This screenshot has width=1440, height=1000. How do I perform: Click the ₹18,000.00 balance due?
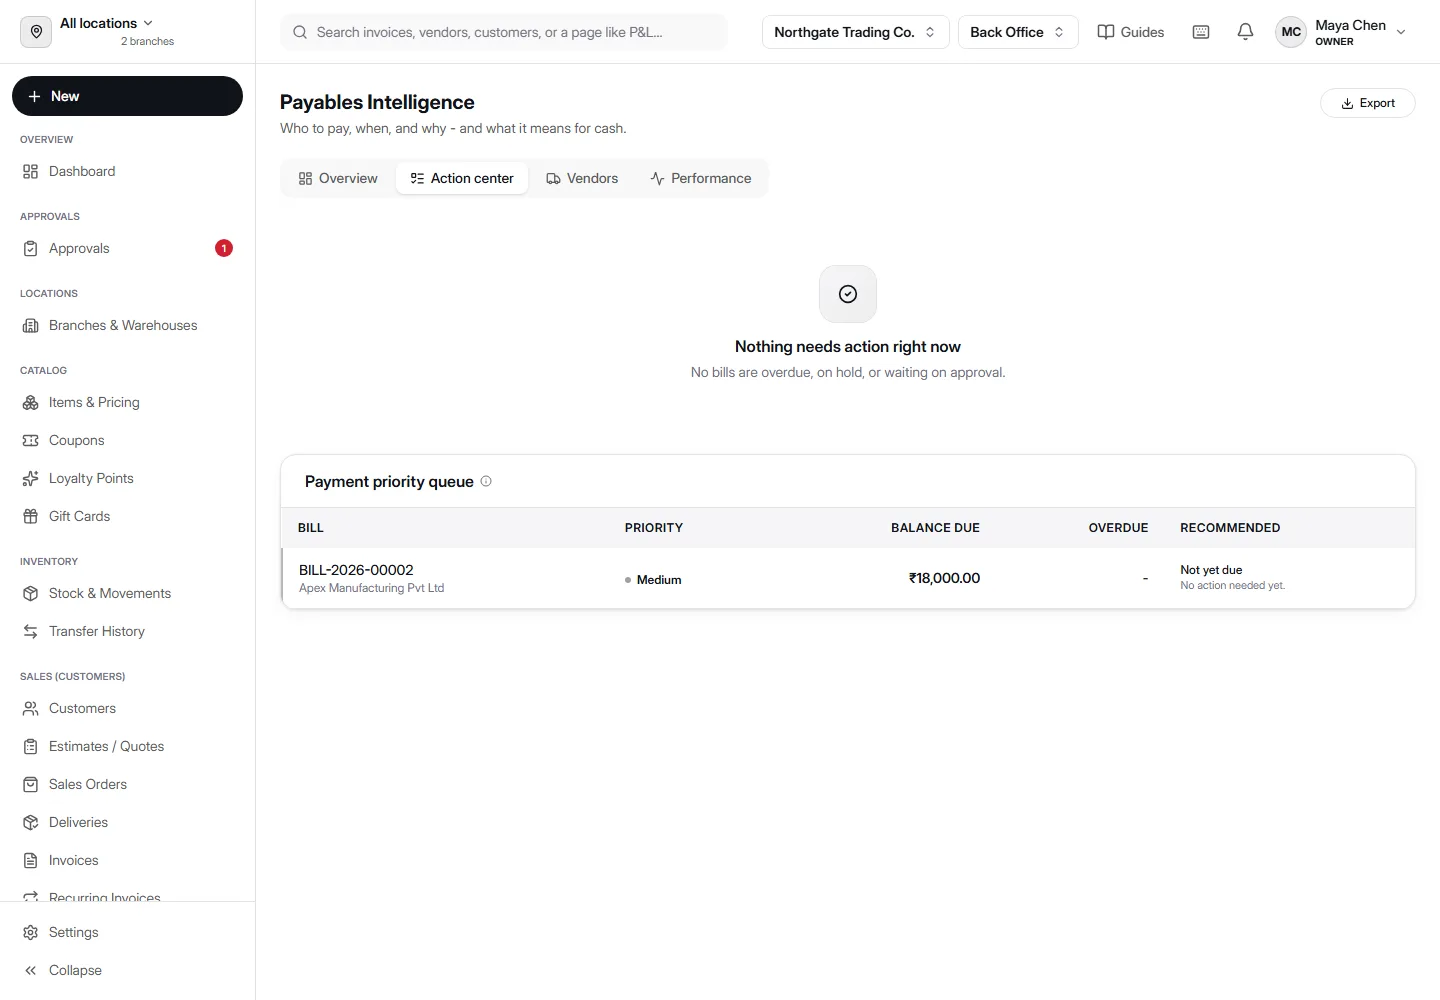click(x=944, y=578)
